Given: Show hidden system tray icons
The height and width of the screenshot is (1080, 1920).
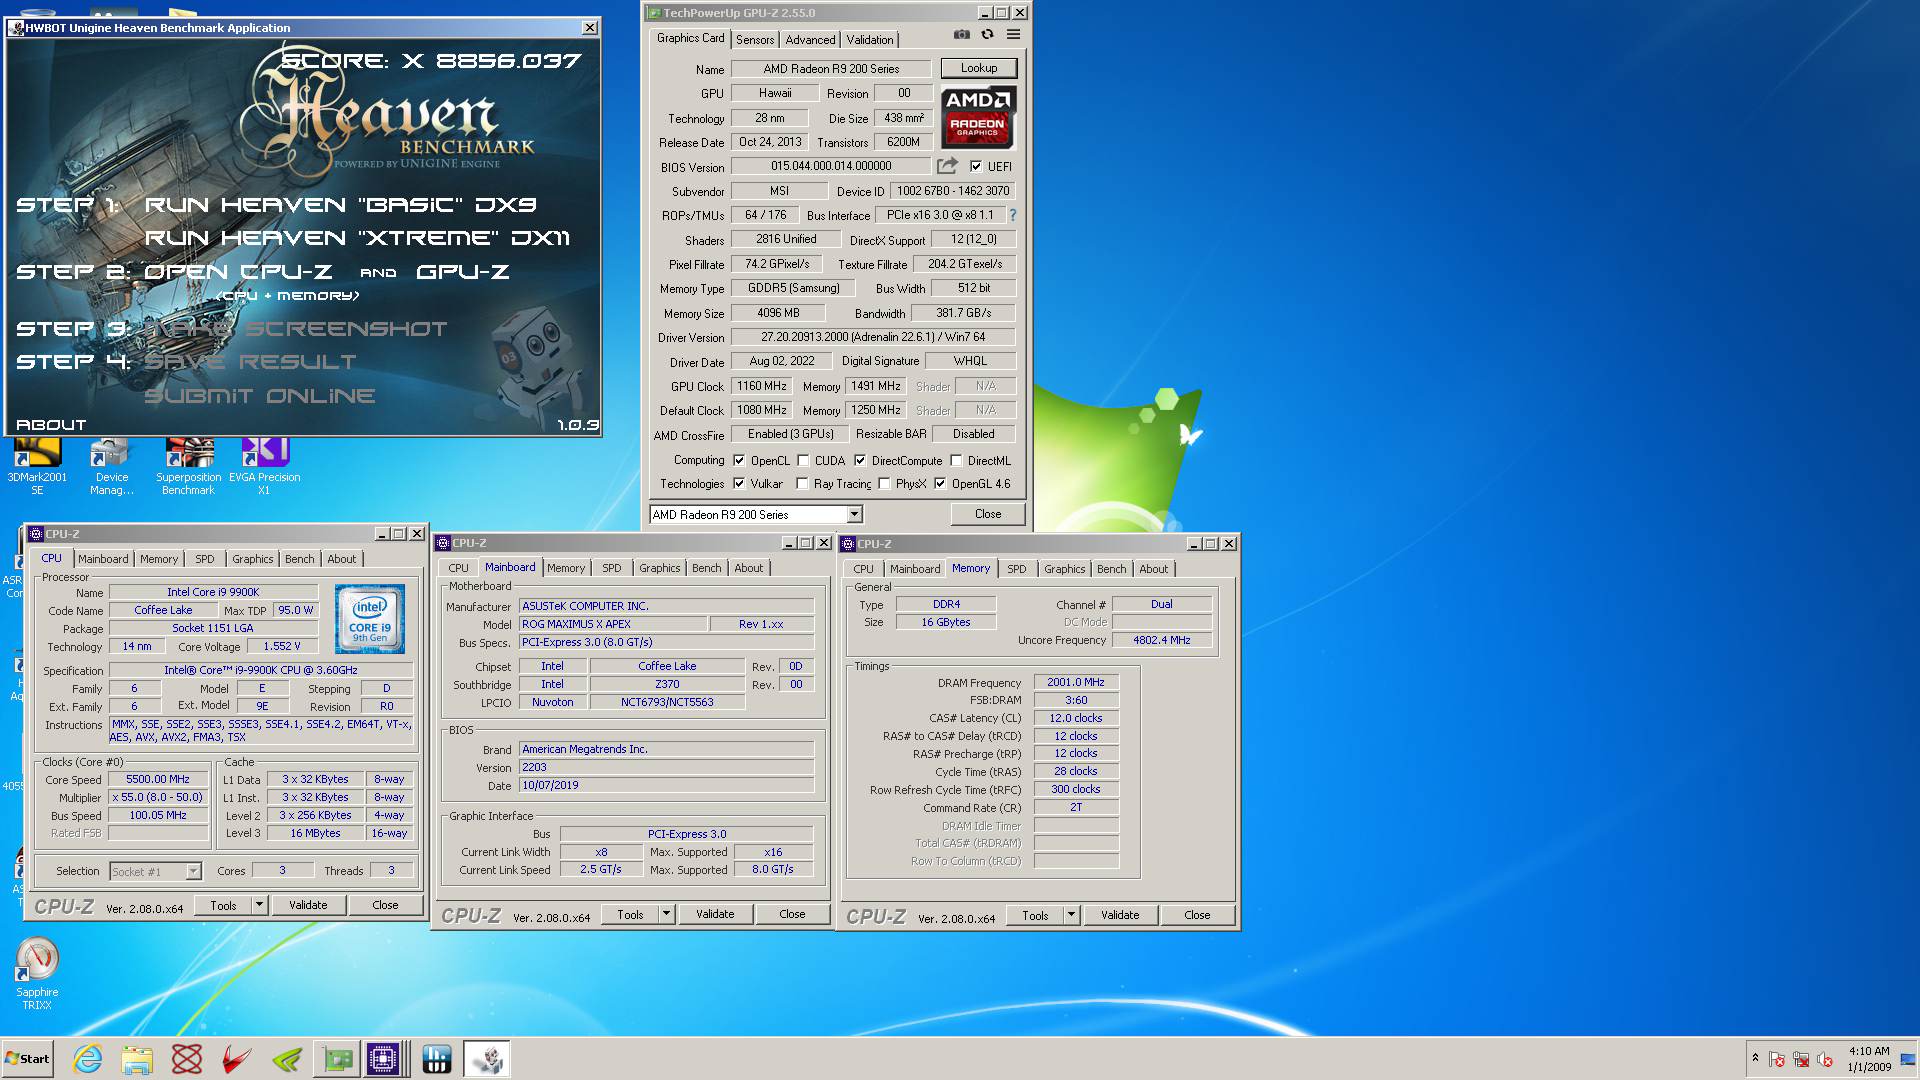Looking at the screenshot, I should pos(1755,1058).
